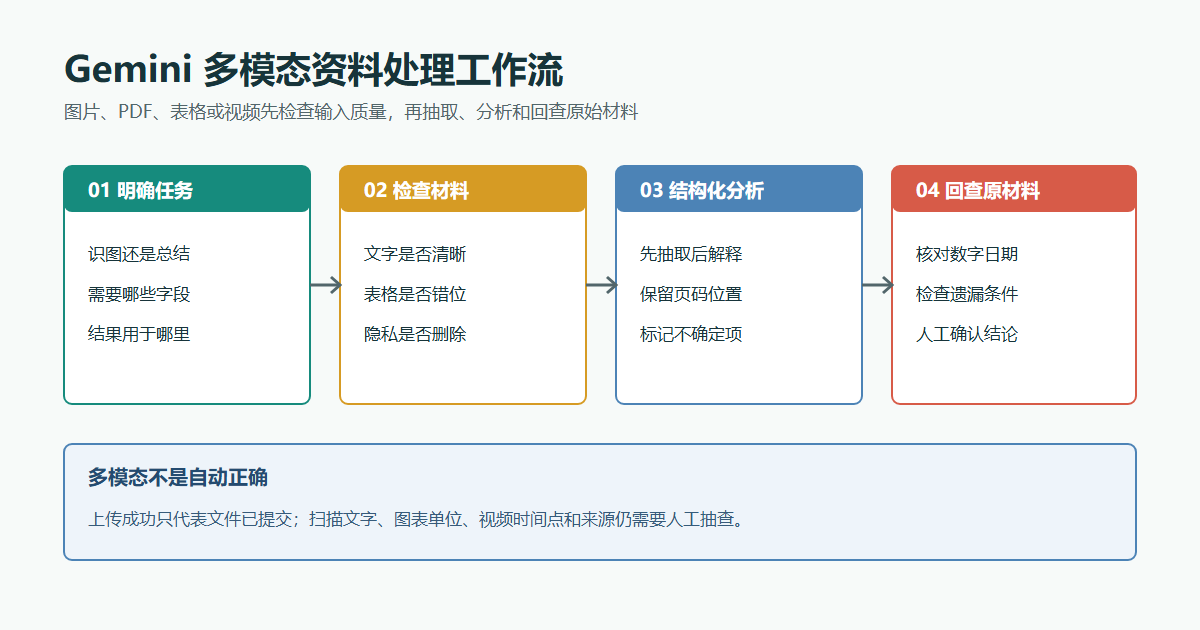This screenshot has width=1200, height=630.
Task: Click the line 先抽取后解释
Action: pos(691,254)
